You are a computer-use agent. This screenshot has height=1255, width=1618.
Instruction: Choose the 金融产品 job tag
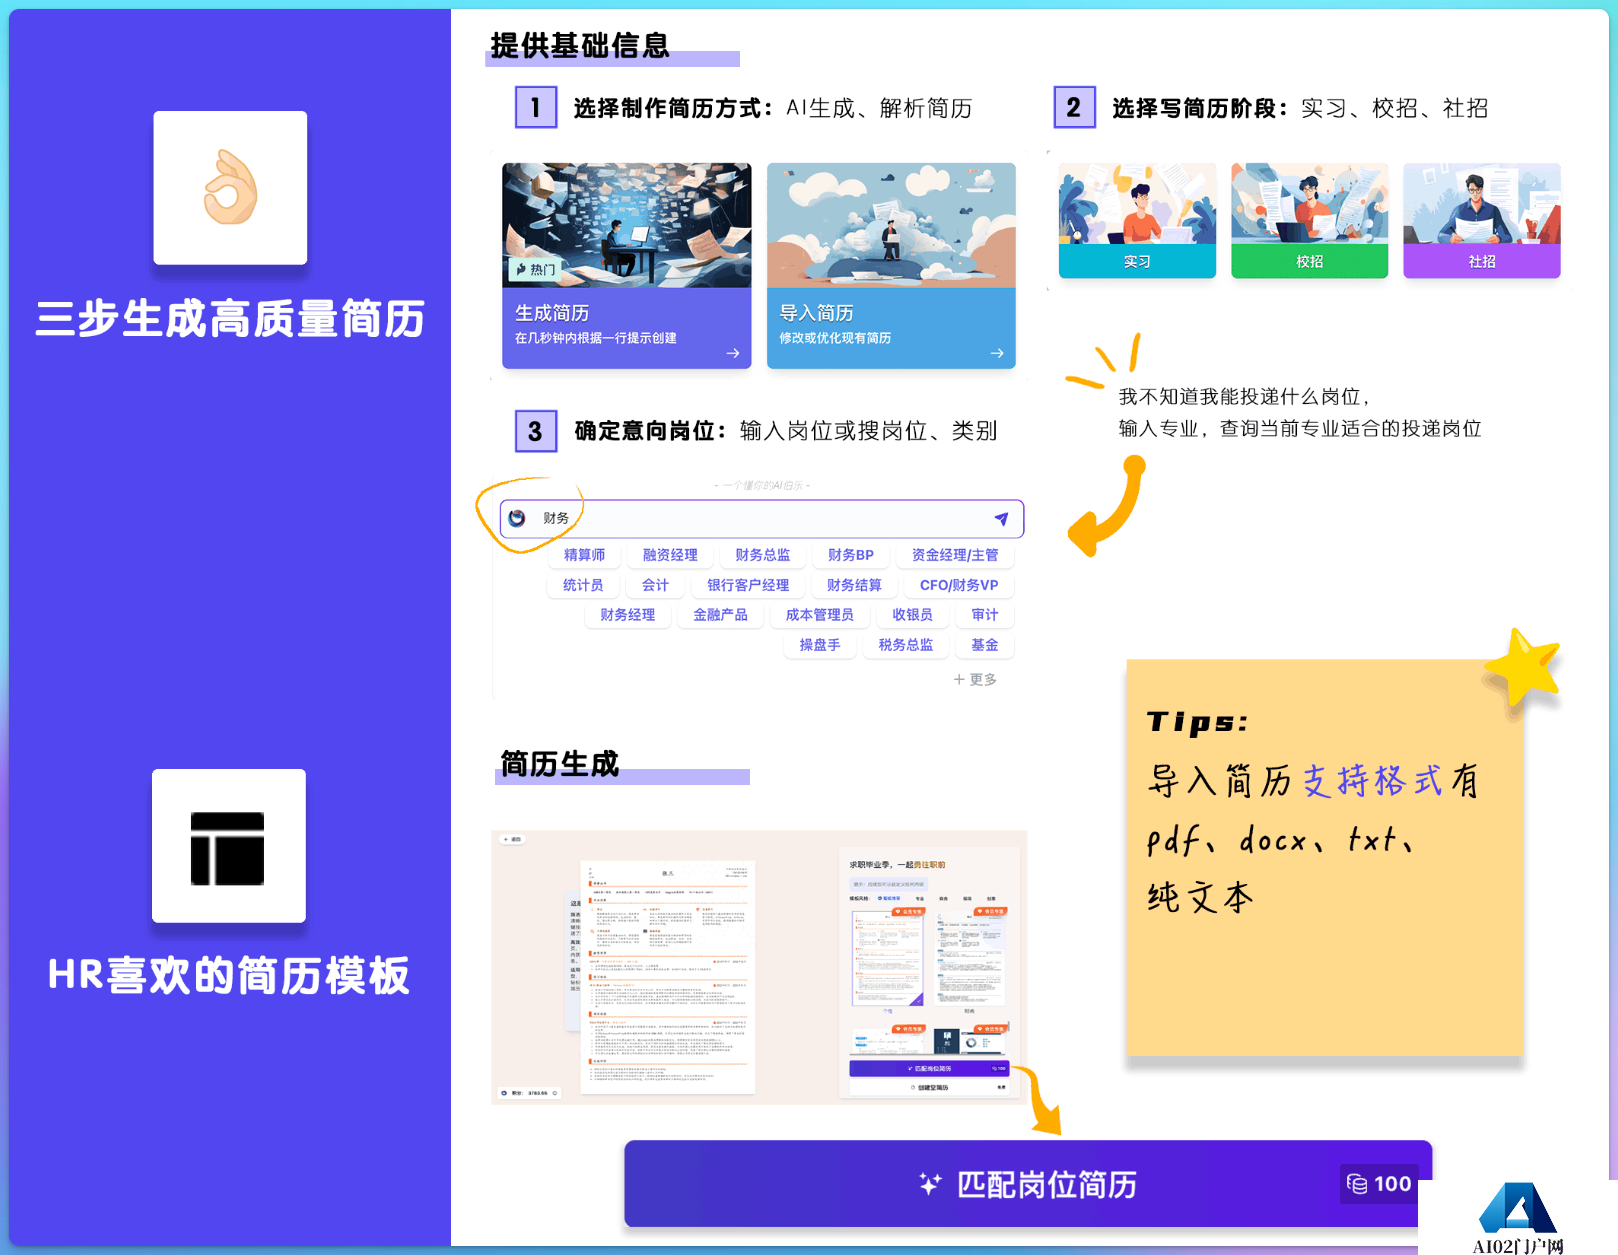click(x=720, y=615)
